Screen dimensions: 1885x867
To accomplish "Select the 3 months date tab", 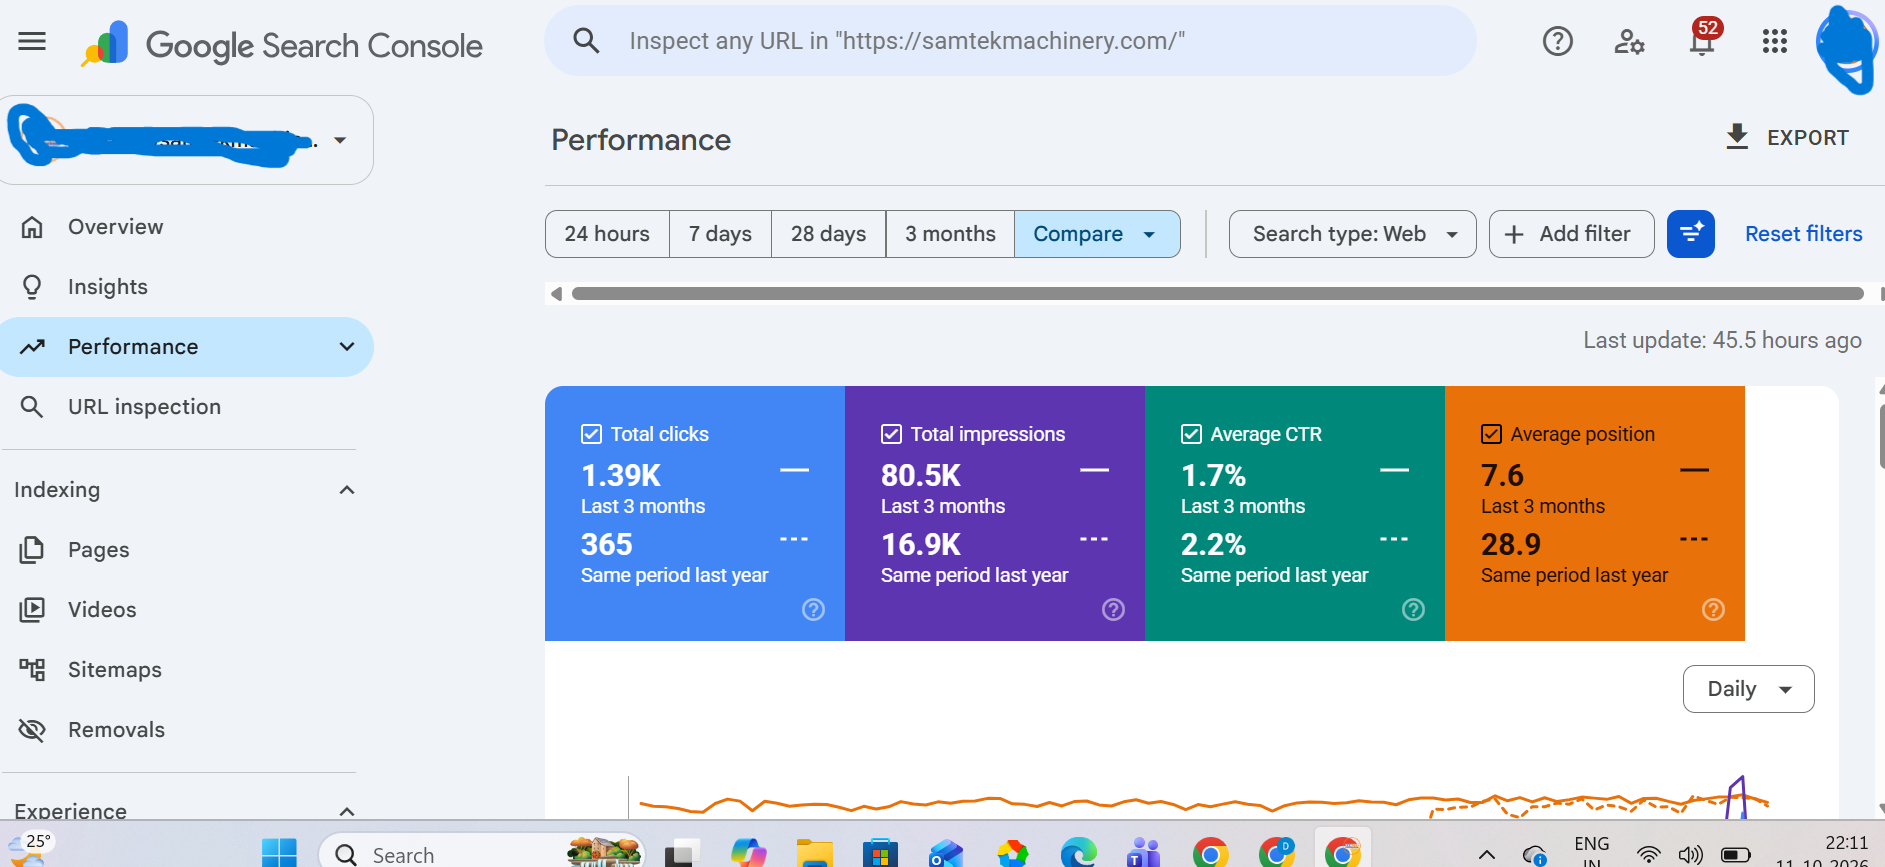I will pyautogui.click(x=950, y=234).
